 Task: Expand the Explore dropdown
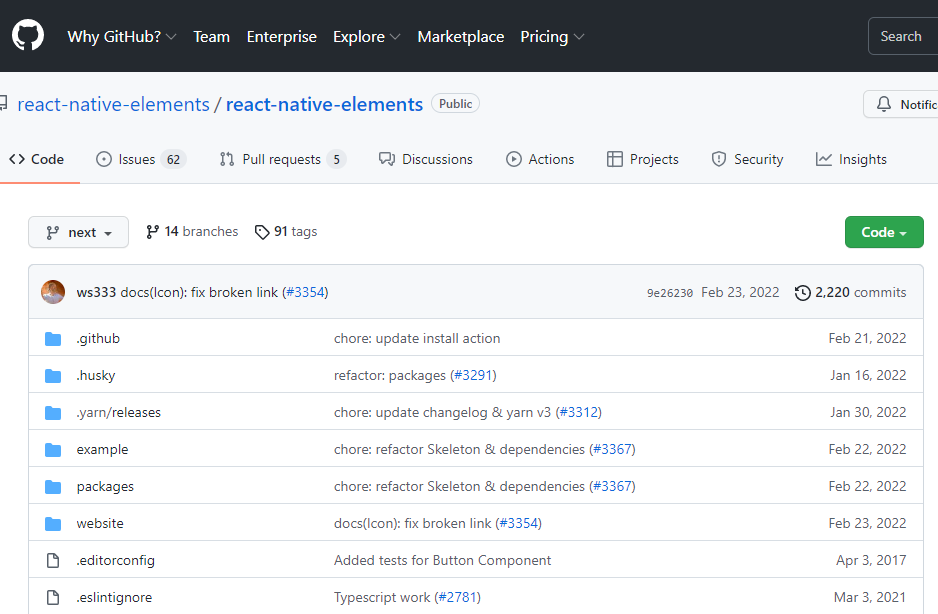point(366,37)
